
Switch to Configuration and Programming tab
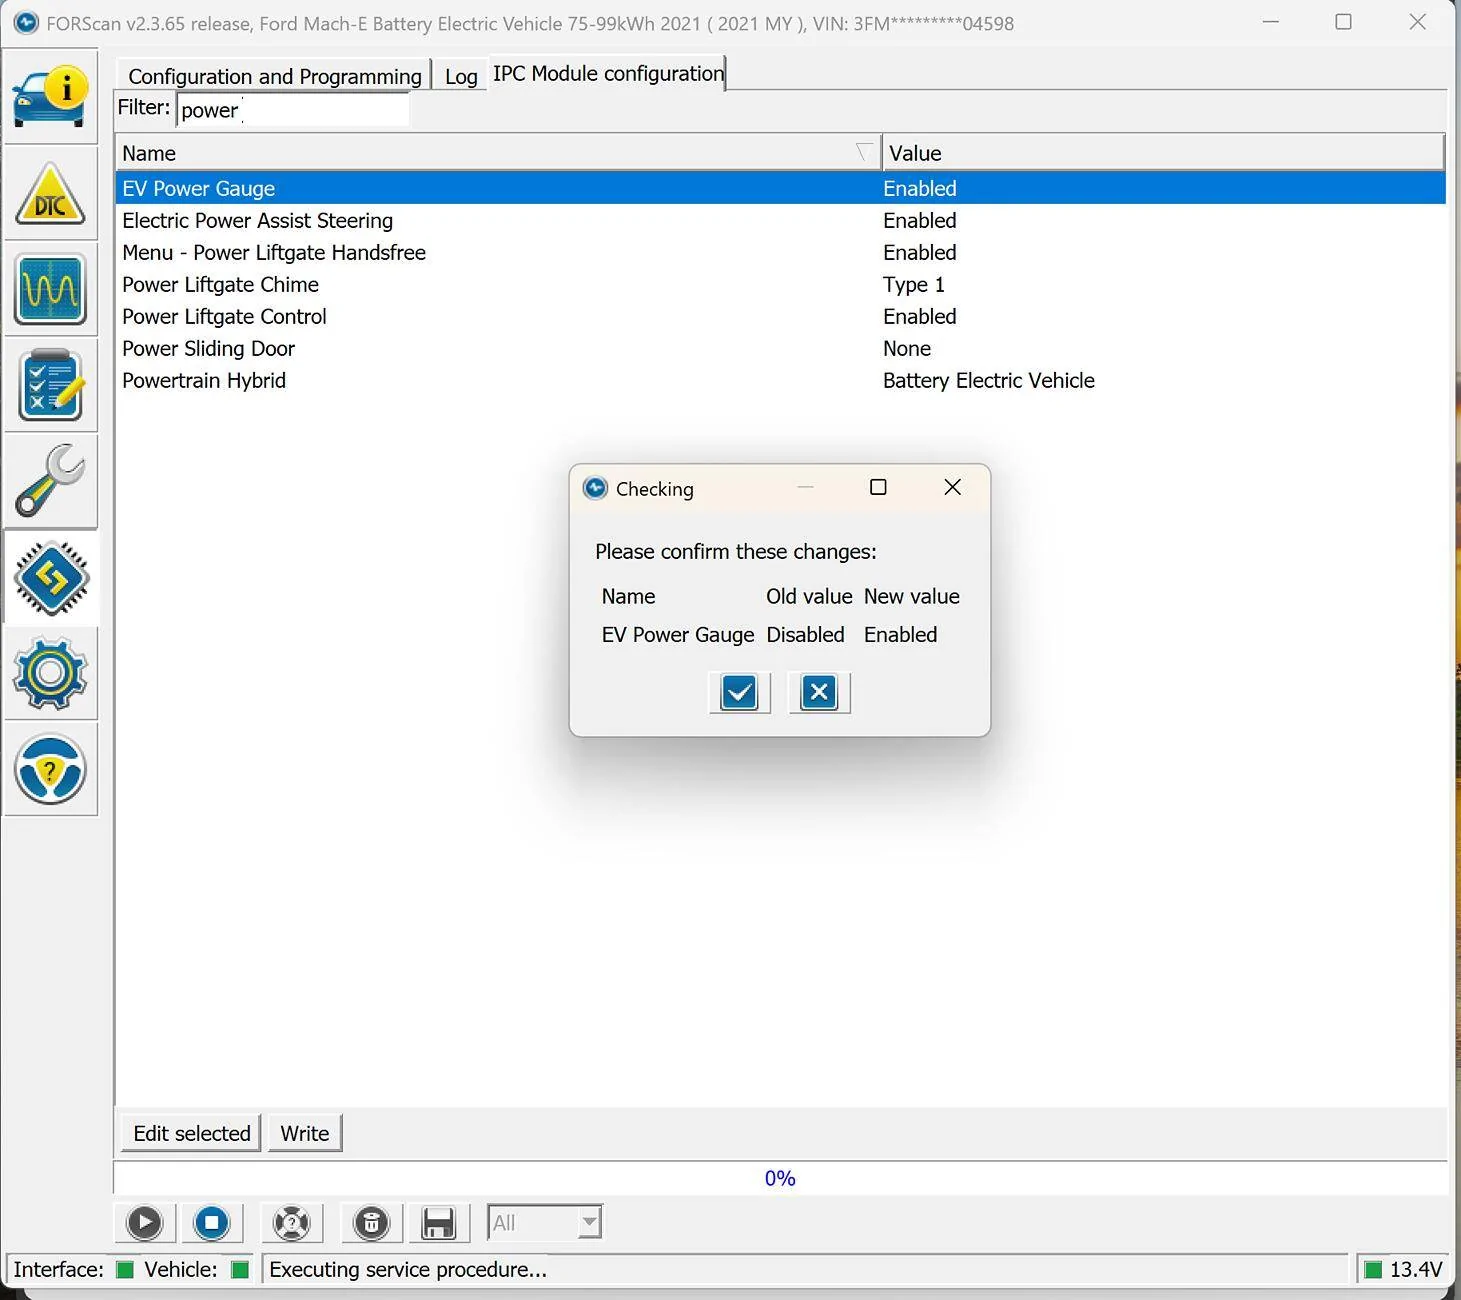point(275,76)
